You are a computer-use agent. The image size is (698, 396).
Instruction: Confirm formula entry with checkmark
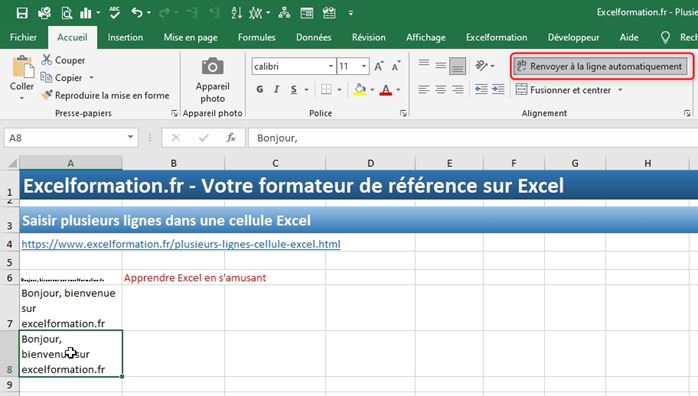pyautogui.click(x=203, y=138)
